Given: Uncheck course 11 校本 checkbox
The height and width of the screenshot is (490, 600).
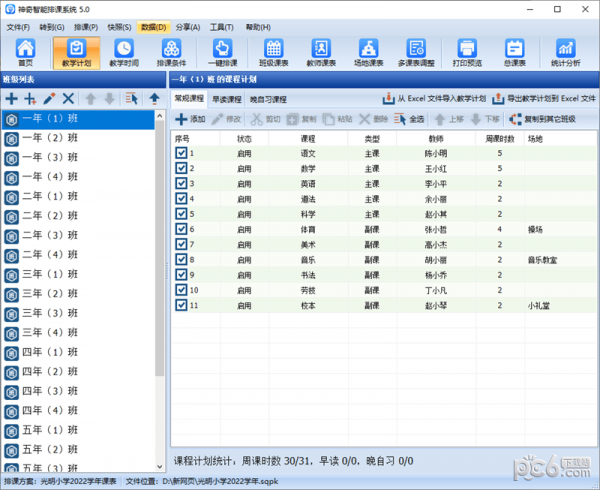Looking at the screenshot, I should (x=181, y=305).
